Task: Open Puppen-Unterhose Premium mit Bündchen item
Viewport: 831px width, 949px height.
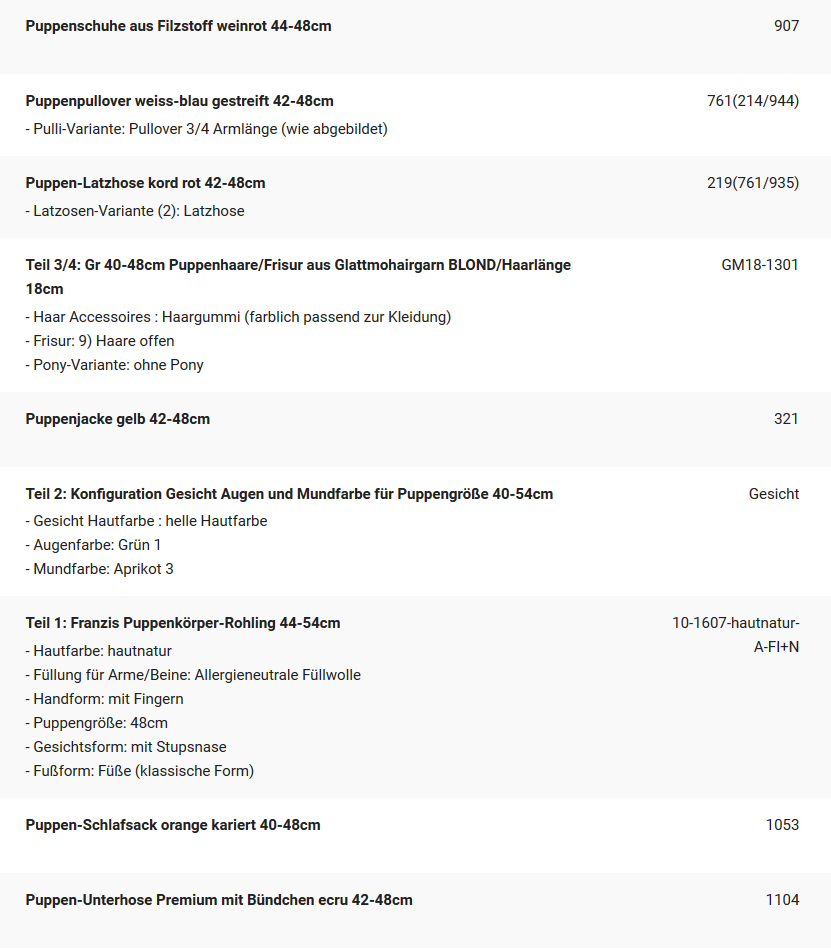Action: (x=219, y=900)
